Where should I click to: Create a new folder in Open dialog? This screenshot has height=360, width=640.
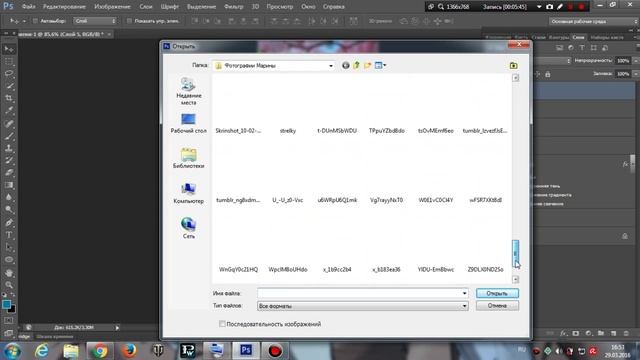368,65
